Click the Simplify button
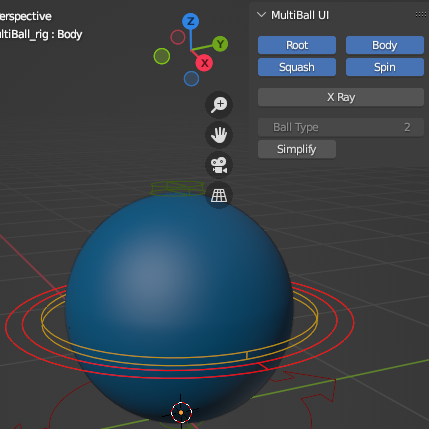This screenshot has width=429, height=429. pos(297,149)
